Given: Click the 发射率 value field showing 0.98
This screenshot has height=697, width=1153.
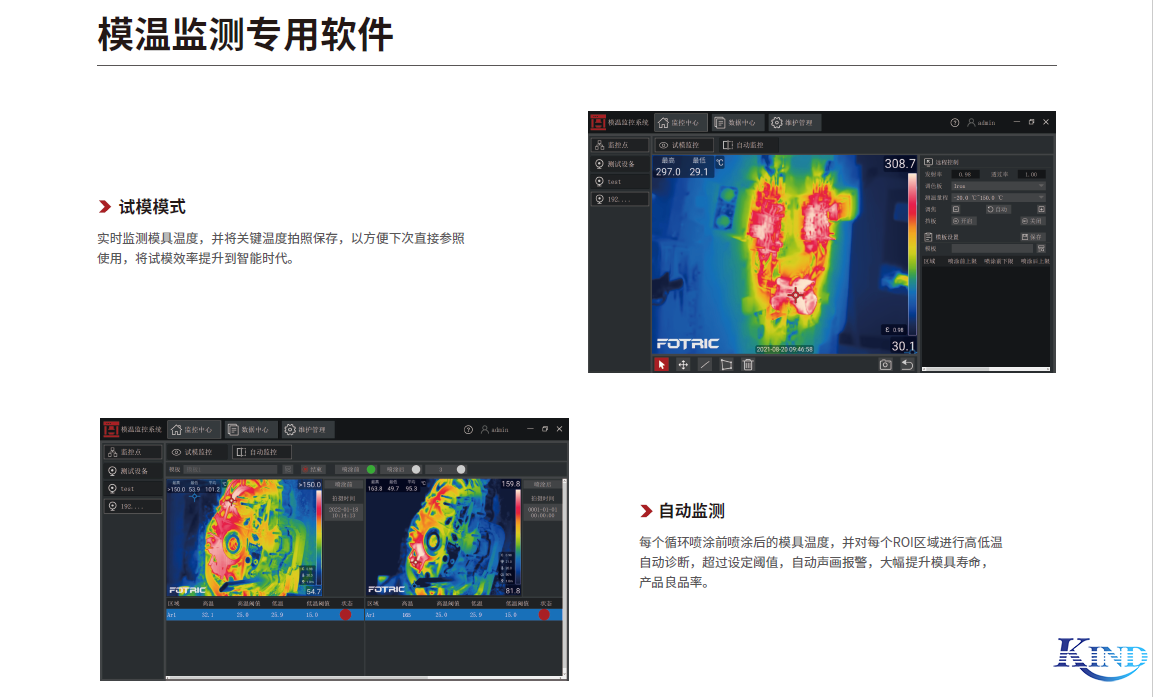Looking at the screenshot, I should coord(965,174).
